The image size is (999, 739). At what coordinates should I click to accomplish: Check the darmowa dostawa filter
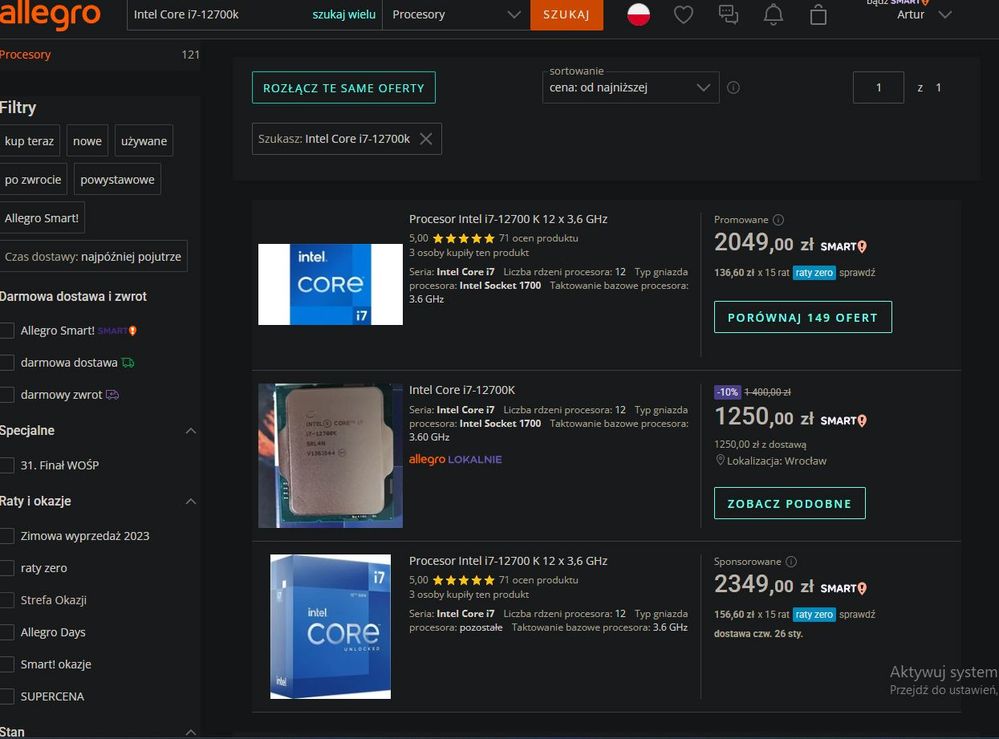(7, 362)
